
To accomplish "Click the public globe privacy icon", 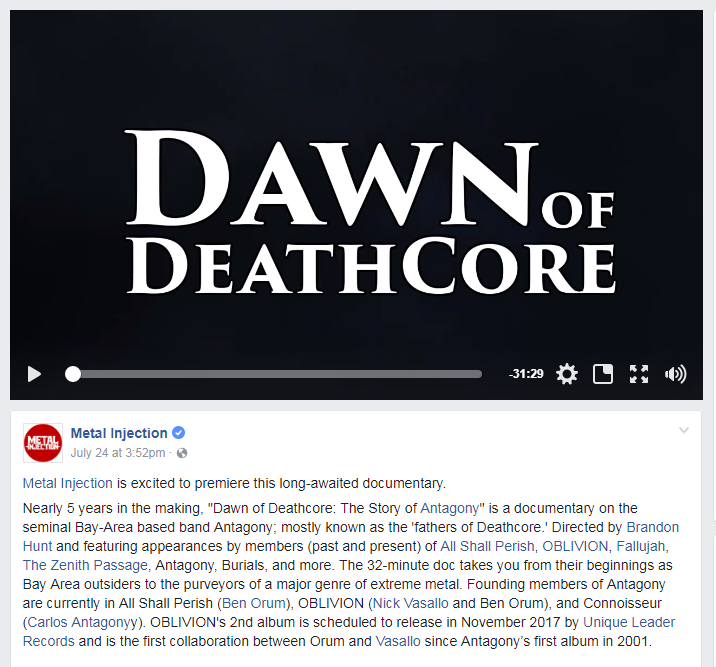I will pos(182,453).
